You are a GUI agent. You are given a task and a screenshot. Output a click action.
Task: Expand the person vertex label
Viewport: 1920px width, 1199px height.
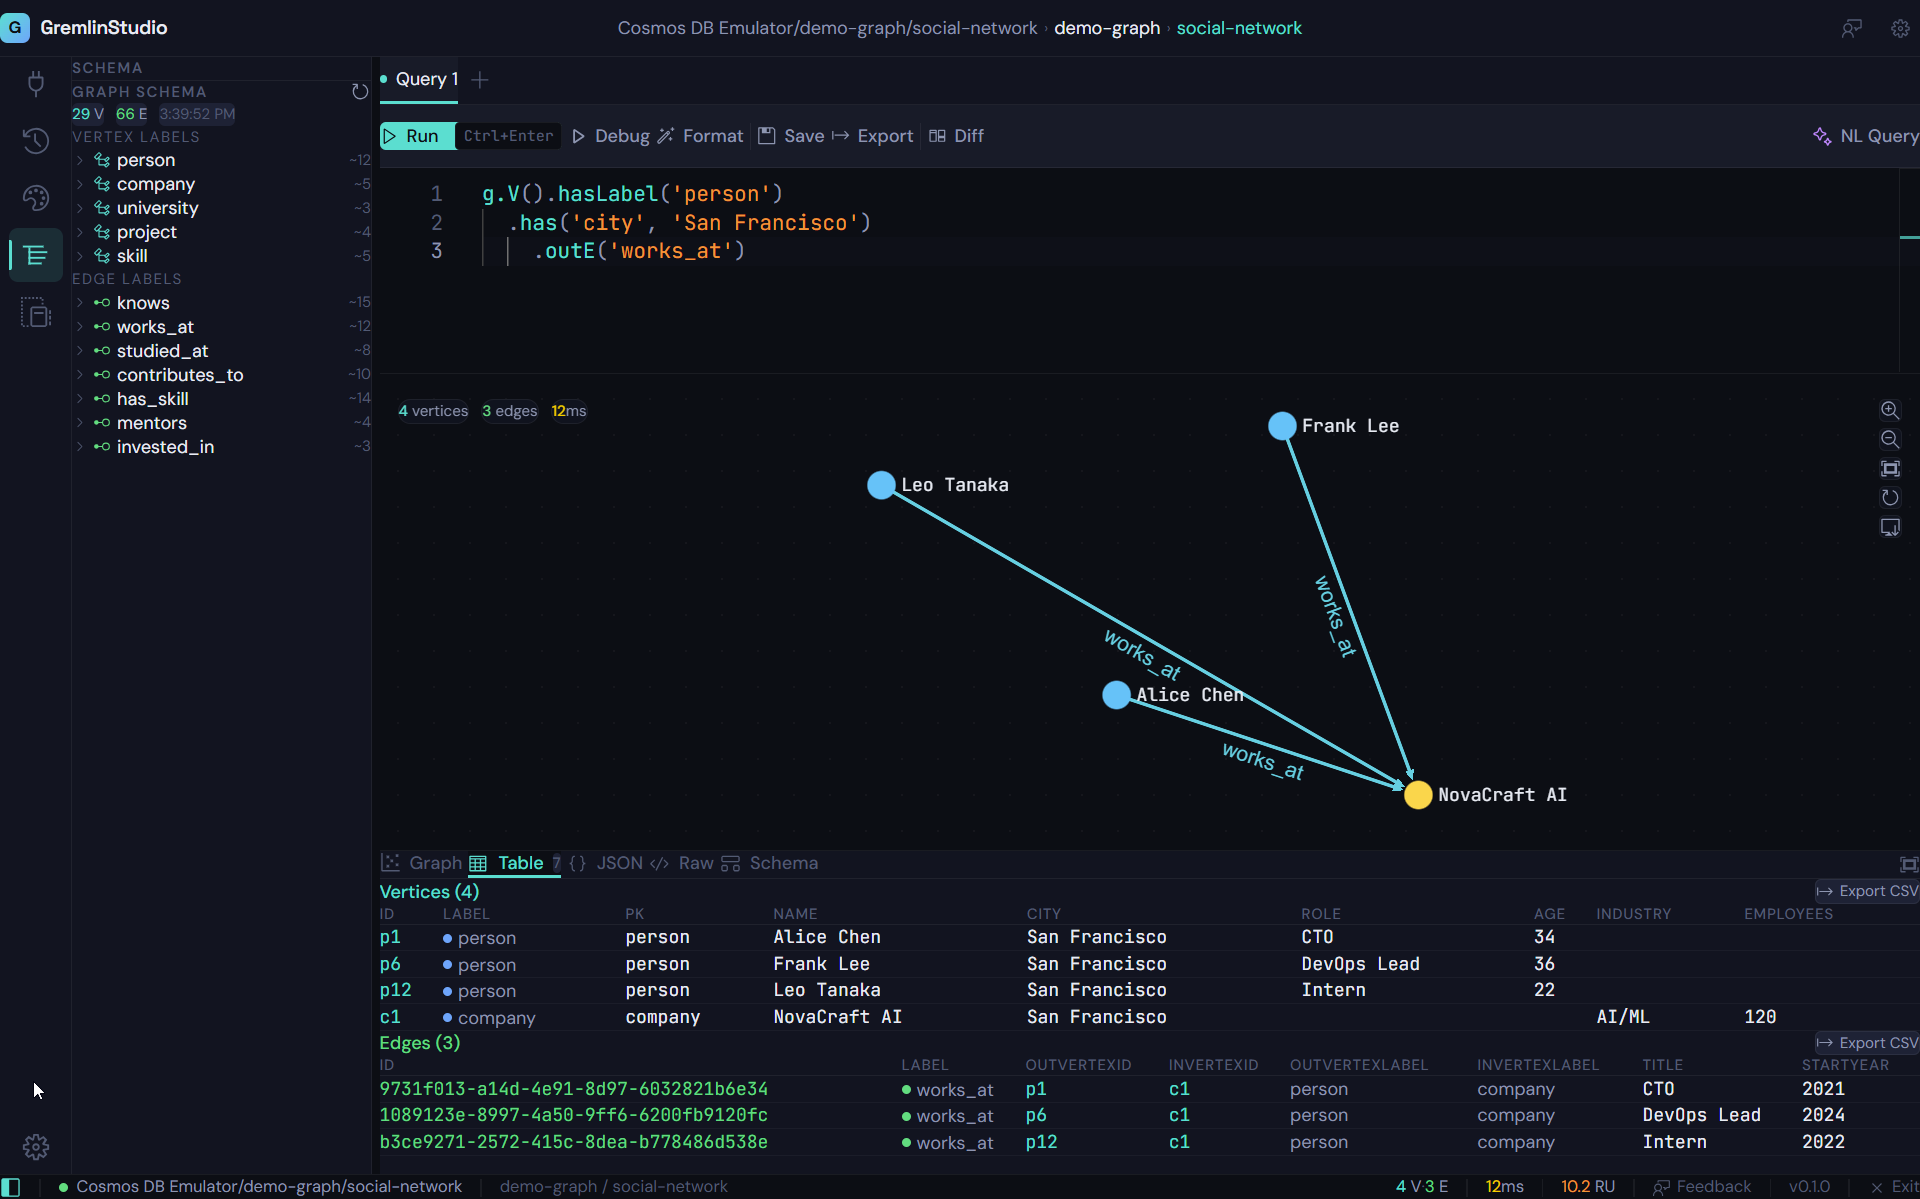click(x=80, y=160)
